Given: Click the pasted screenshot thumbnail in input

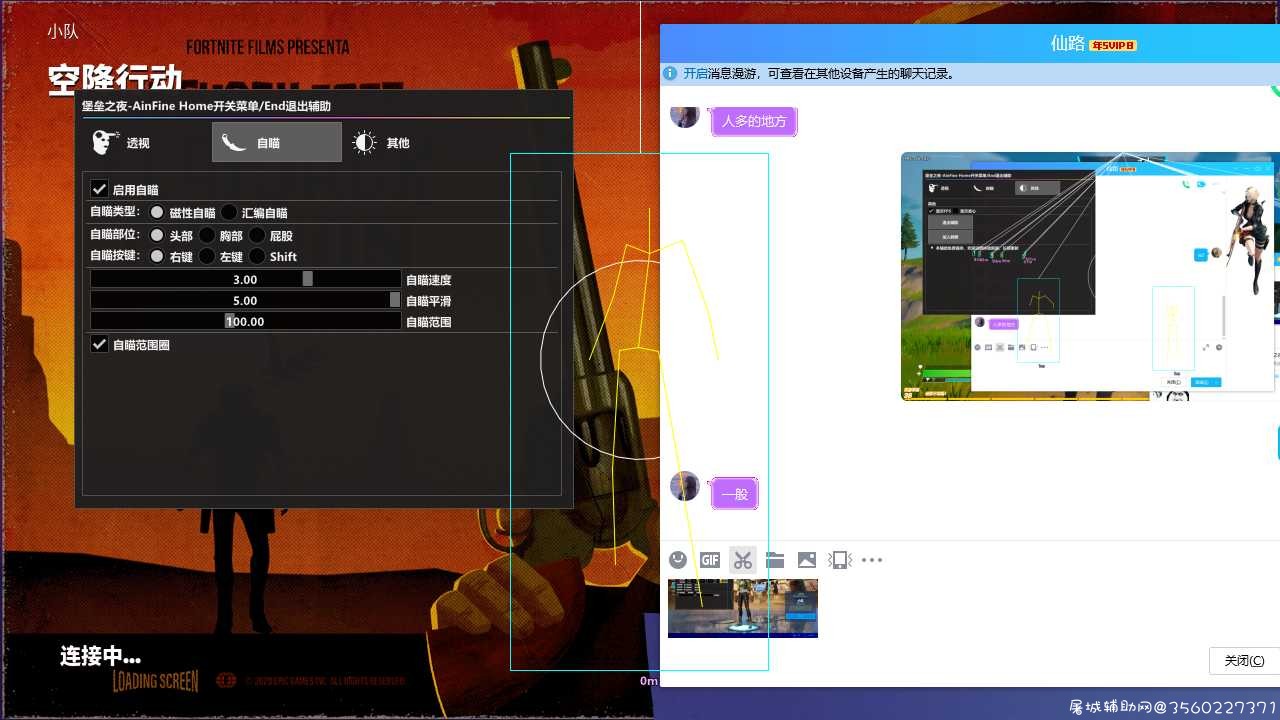Looking at the screenshot, I should pyautogui.click(x=743, y=608).
